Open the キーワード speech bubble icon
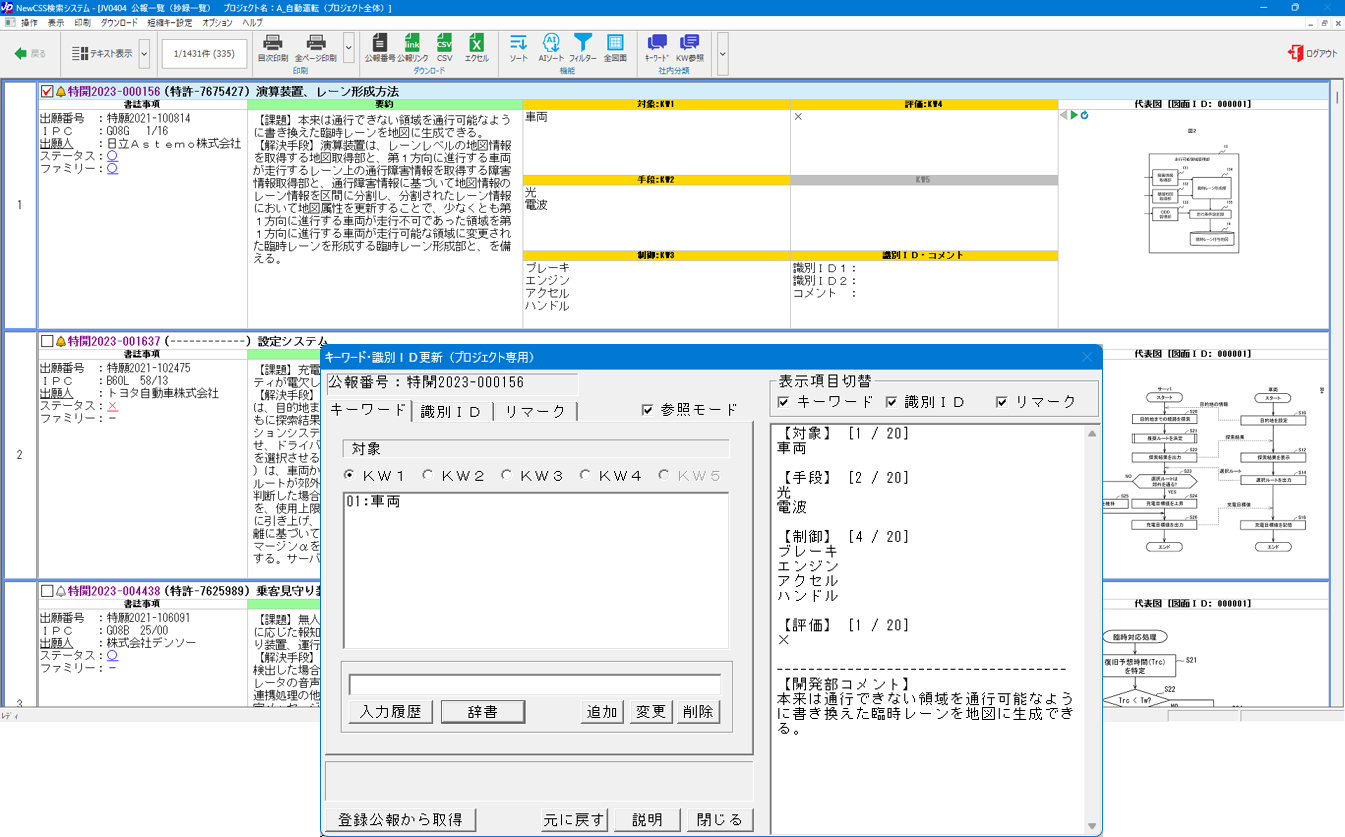Image resolution: width=1345 pixels, height=837 pixels. click(x=657, y=42)
